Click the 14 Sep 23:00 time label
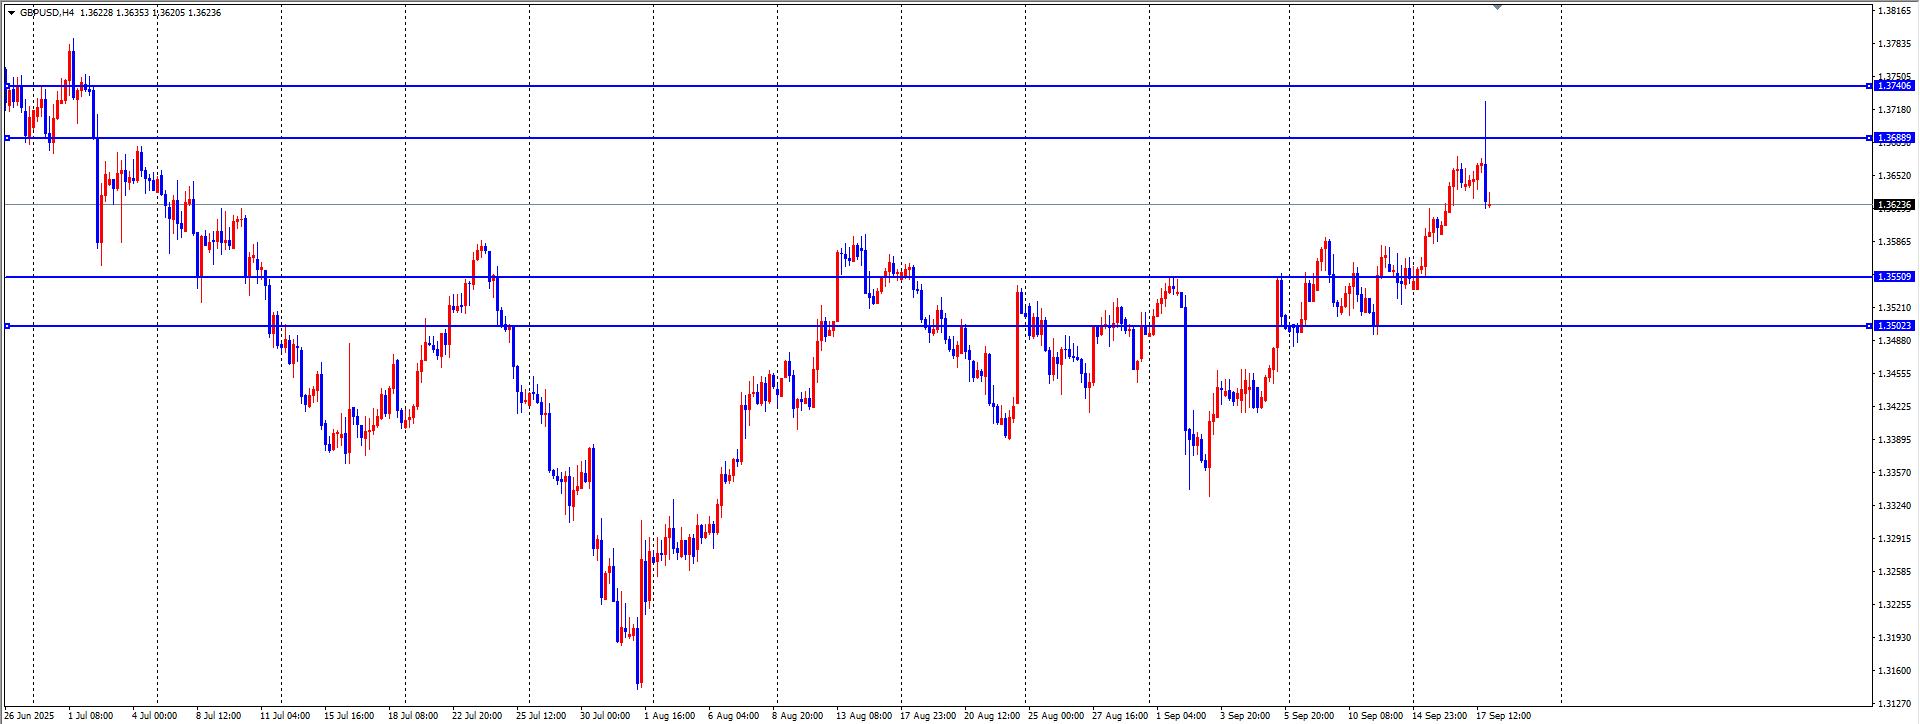Viewport: 1920px width, 724px height. point(1439,716)
